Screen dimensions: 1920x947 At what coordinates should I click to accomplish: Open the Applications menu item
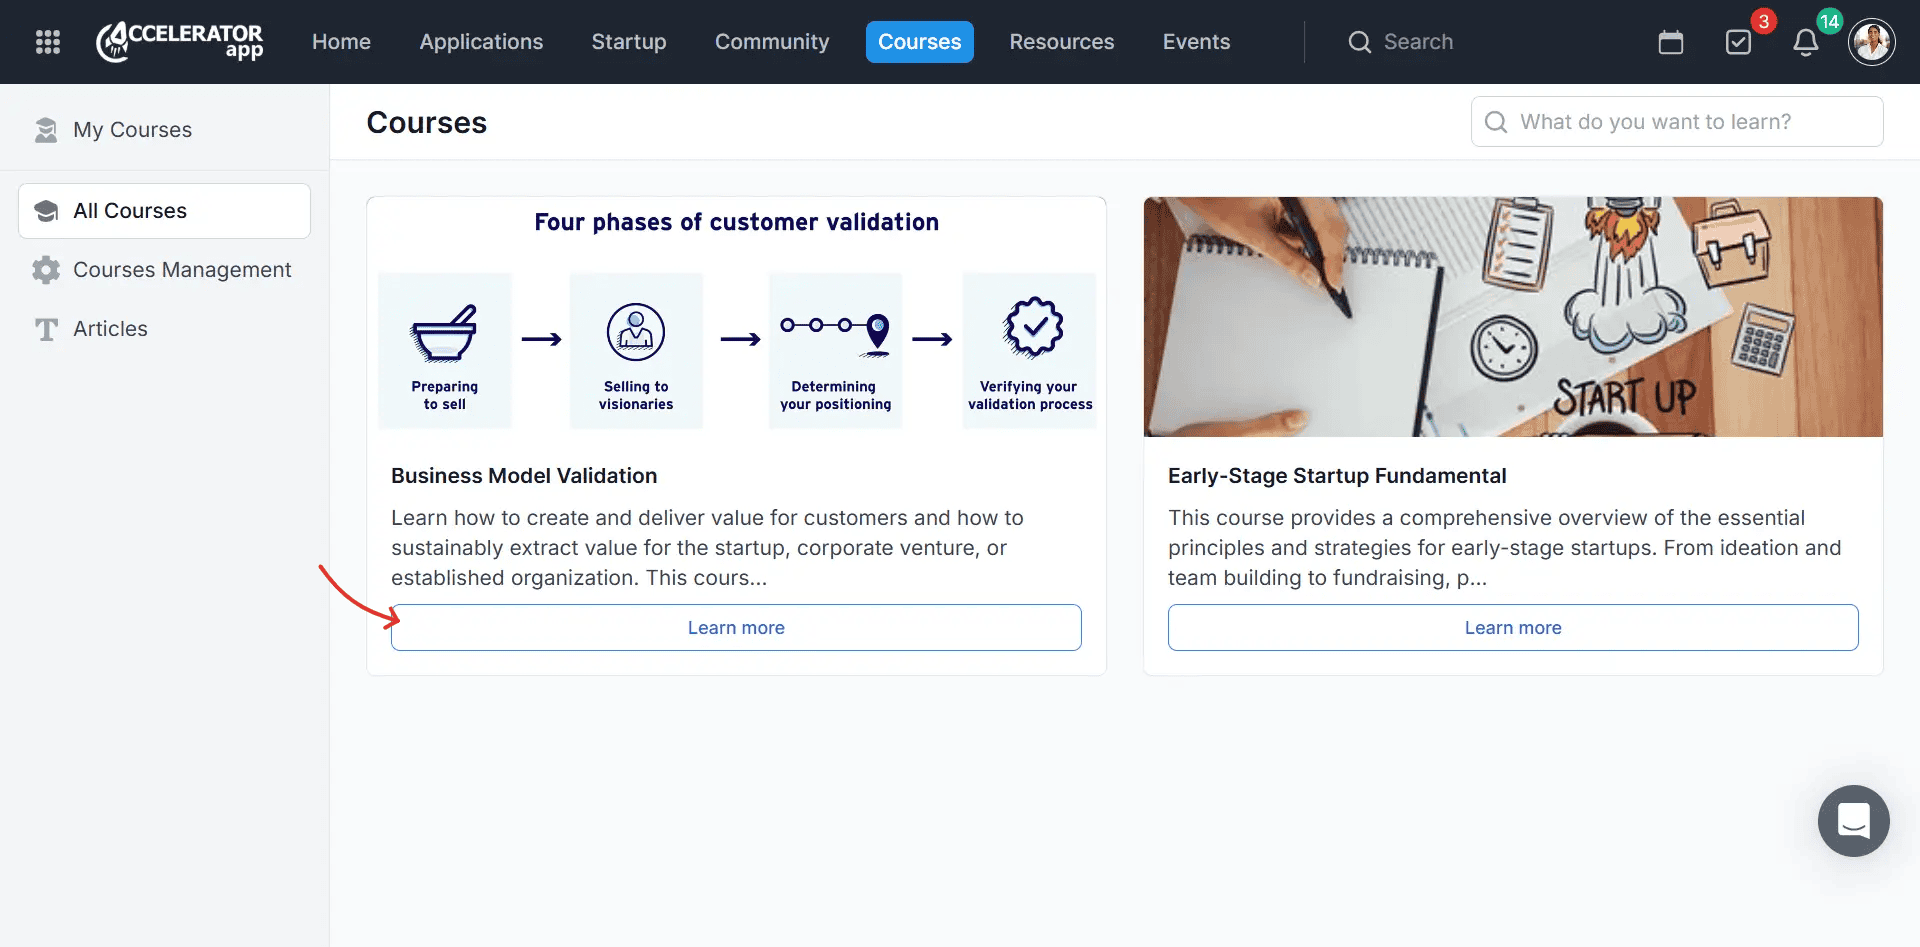(481, 42)
